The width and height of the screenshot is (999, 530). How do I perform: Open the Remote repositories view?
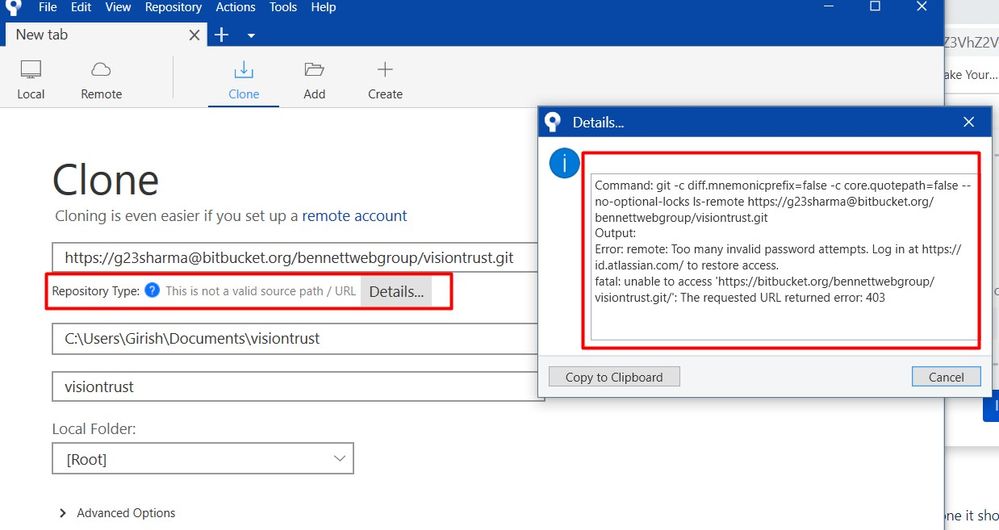[101, 80]
